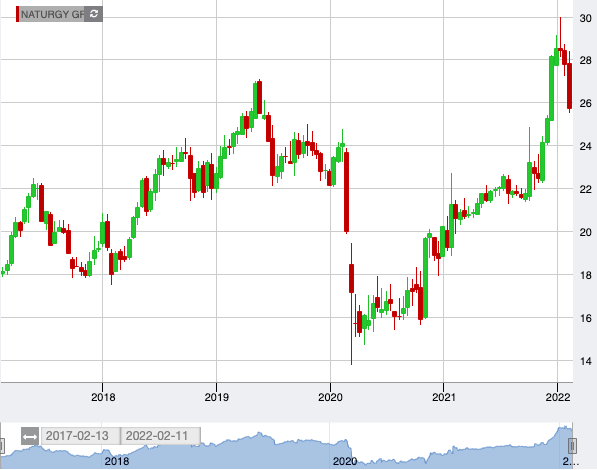Edit the start date field 2017-02-13
Screen dimensions: 597x470
(x=80, y=436)
